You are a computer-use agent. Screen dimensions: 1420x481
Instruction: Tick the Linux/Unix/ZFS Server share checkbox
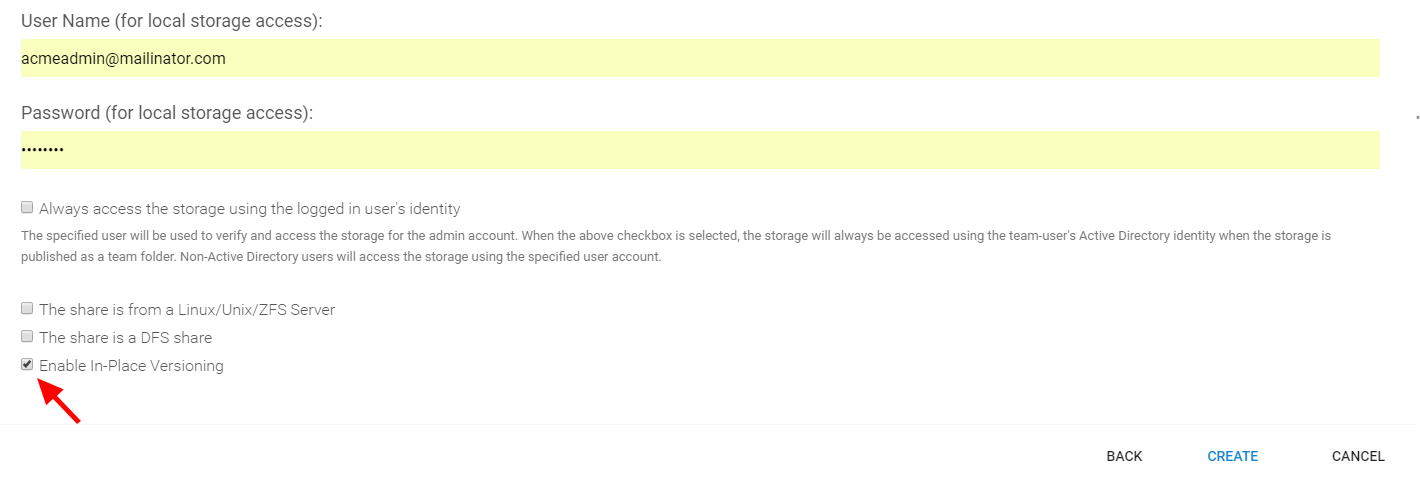tap(27, 308)
